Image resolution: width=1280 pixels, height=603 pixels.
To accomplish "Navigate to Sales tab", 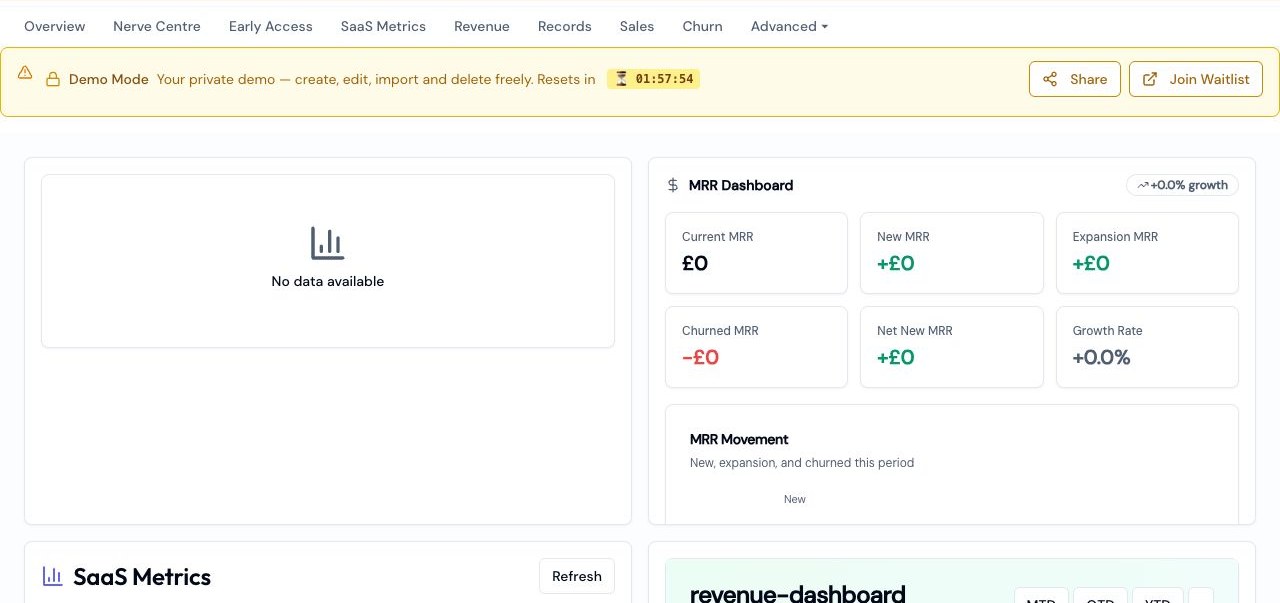I will (x=637, y=26).
